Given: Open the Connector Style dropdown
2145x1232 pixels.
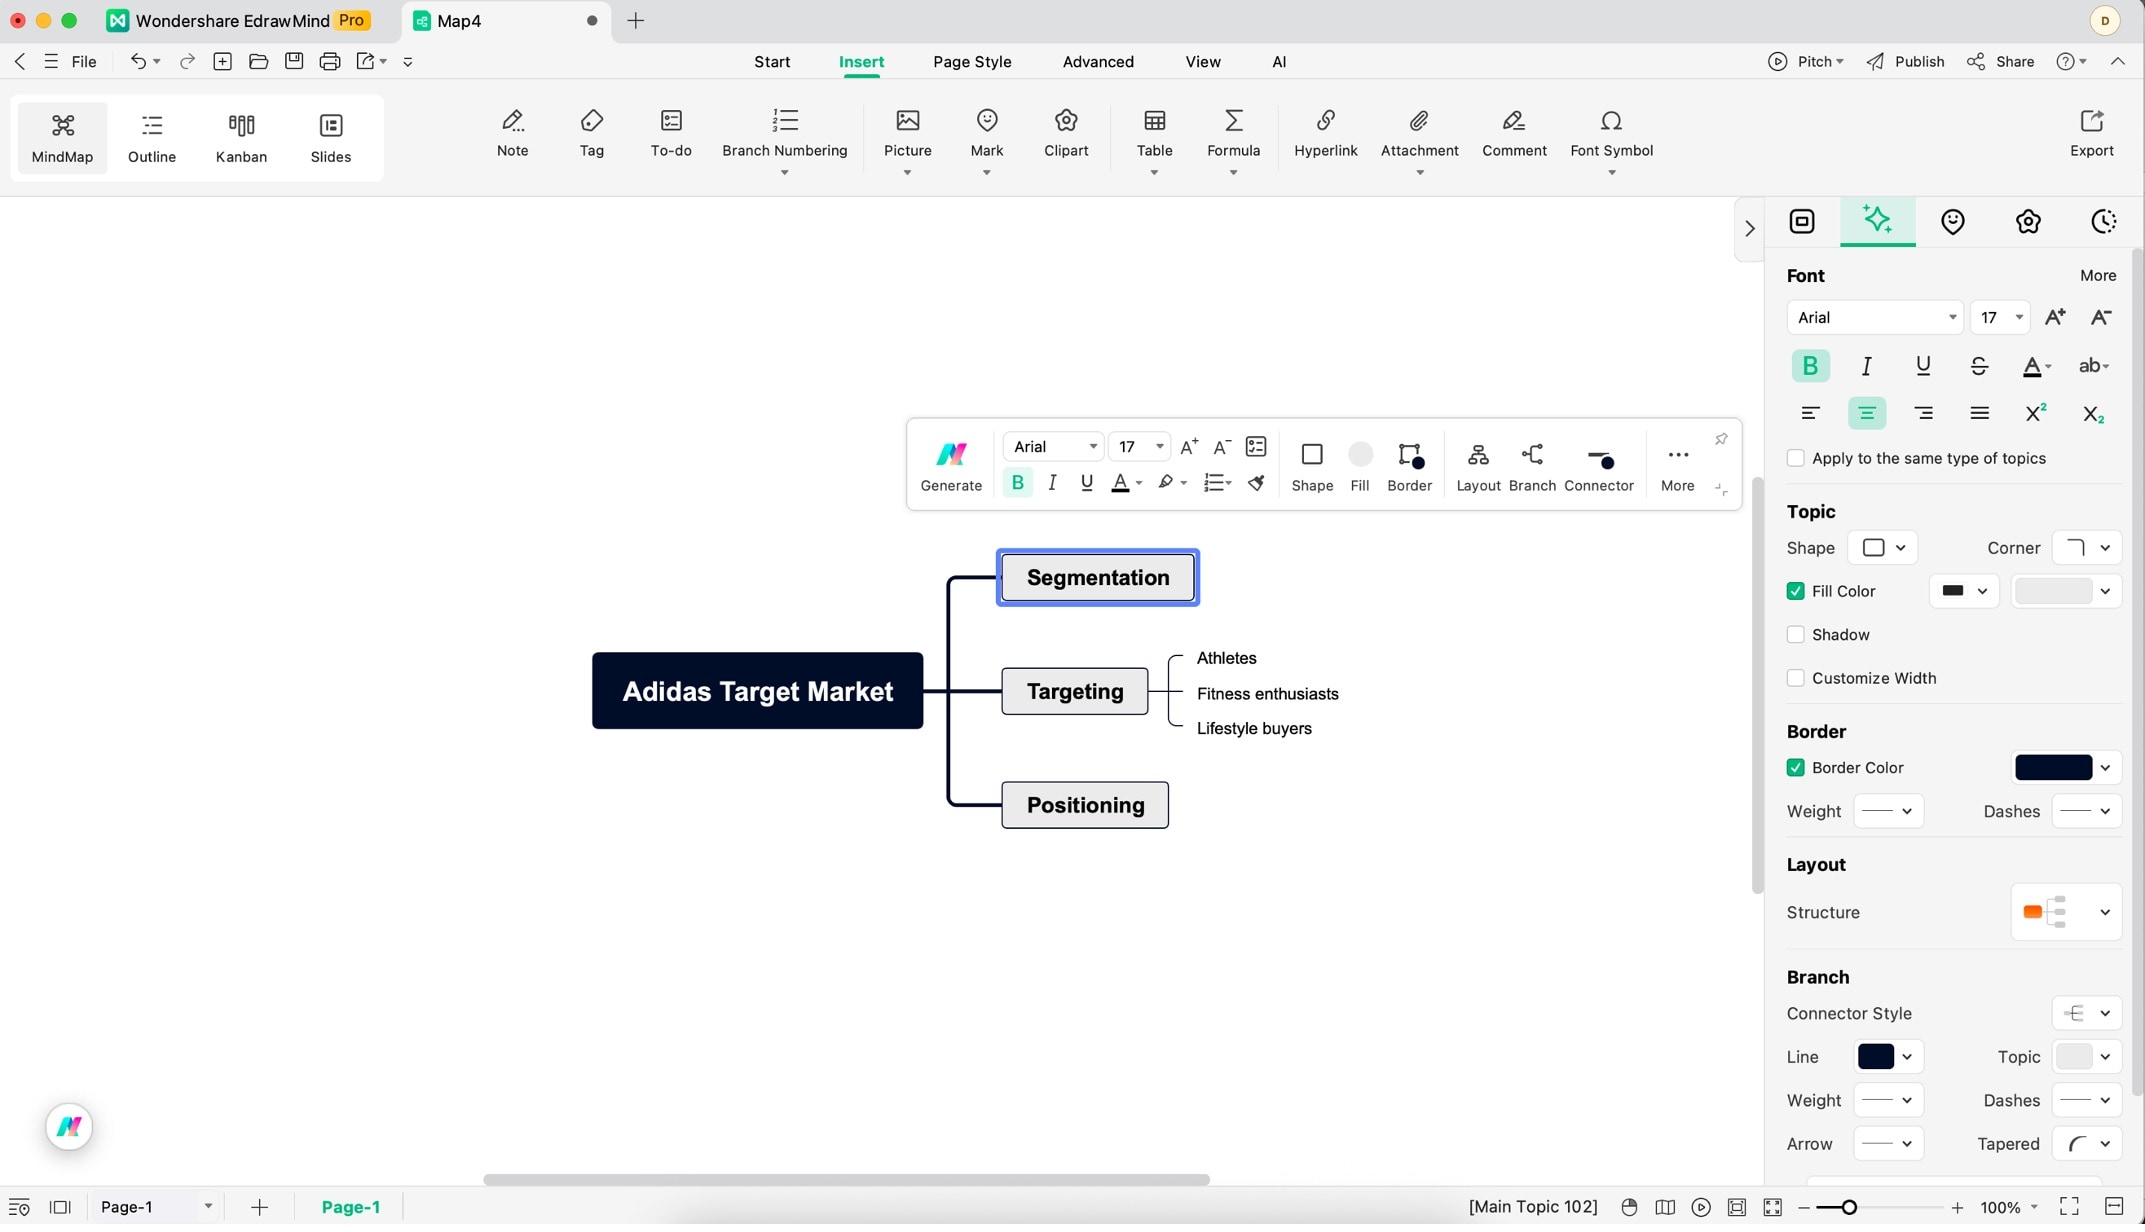Looking at the screenshot, I should (x=2086, y=1013).
